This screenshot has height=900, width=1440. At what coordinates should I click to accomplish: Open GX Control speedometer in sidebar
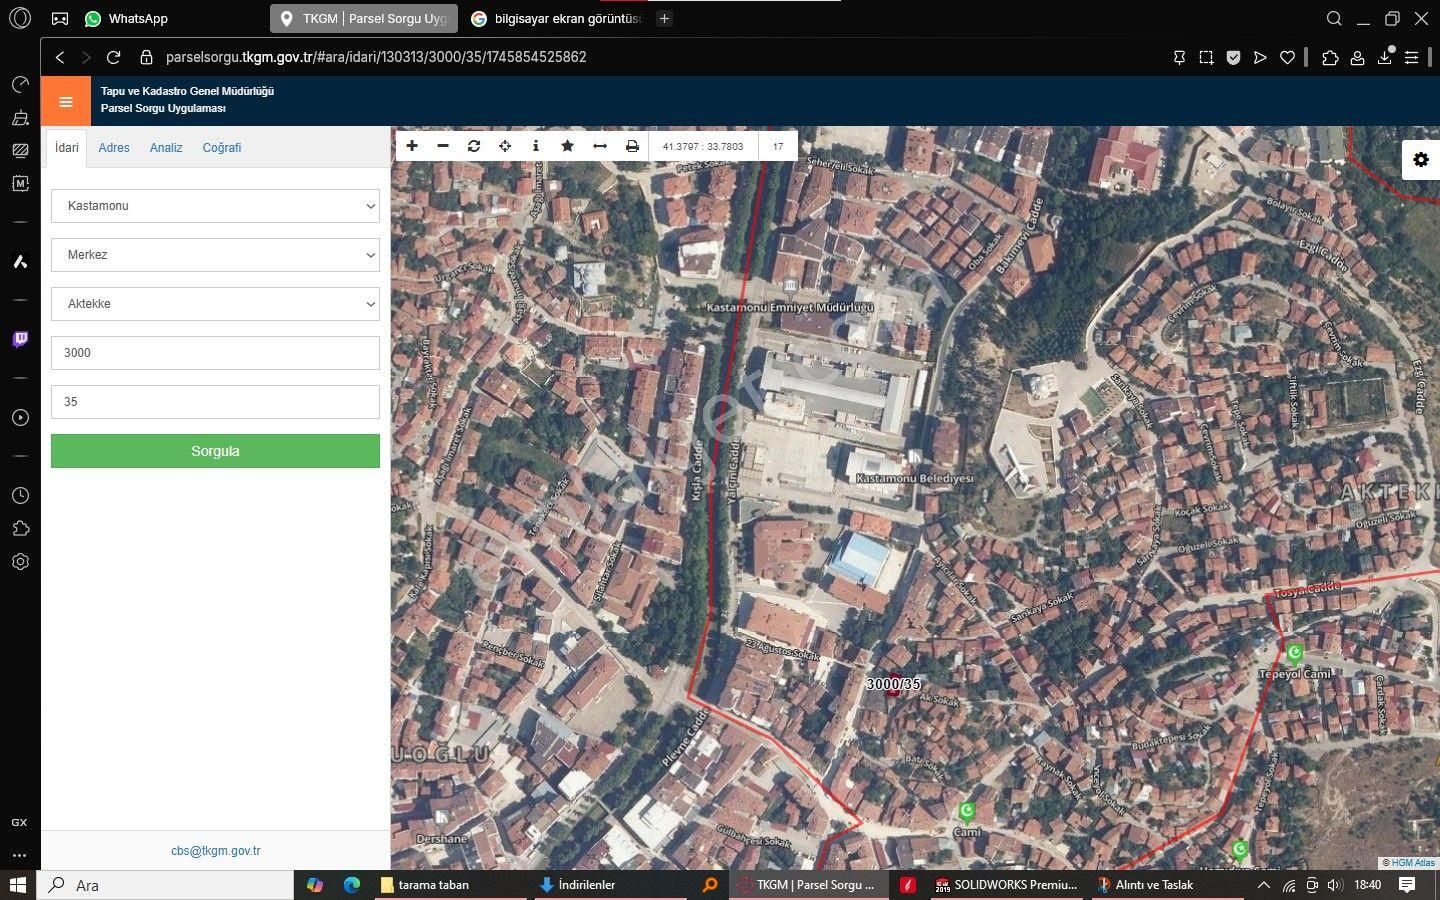[20, 85]
